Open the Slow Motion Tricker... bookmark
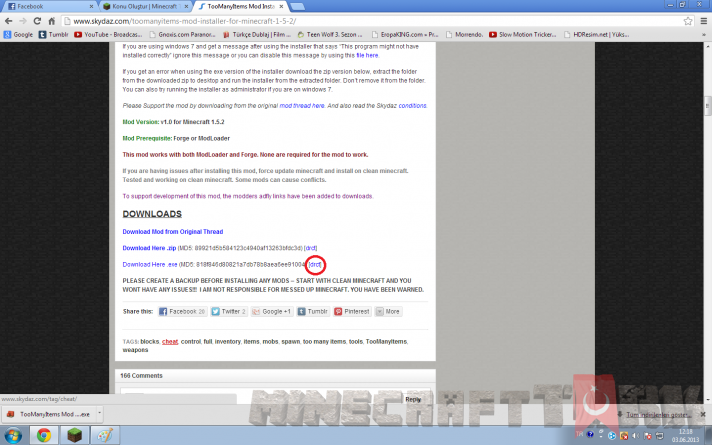 (x=523, y=35)
